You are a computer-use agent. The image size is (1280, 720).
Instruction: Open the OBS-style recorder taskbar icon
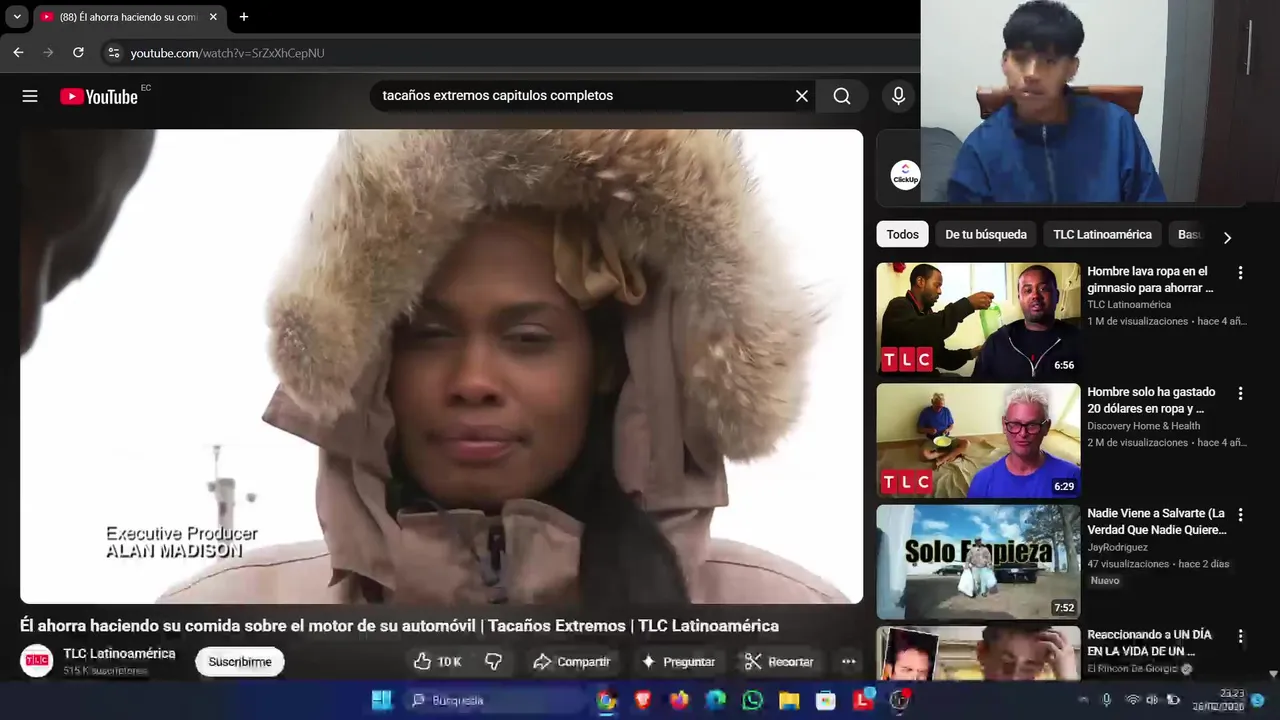pyautogui.click(x=900, y=700)
